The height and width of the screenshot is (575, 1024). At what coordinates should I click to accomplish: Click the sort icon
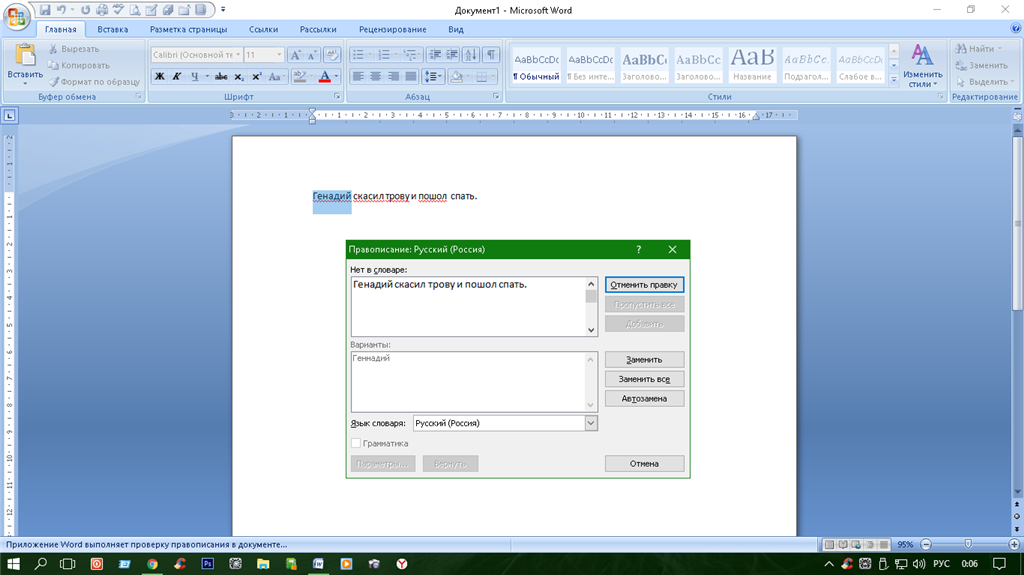471,55
